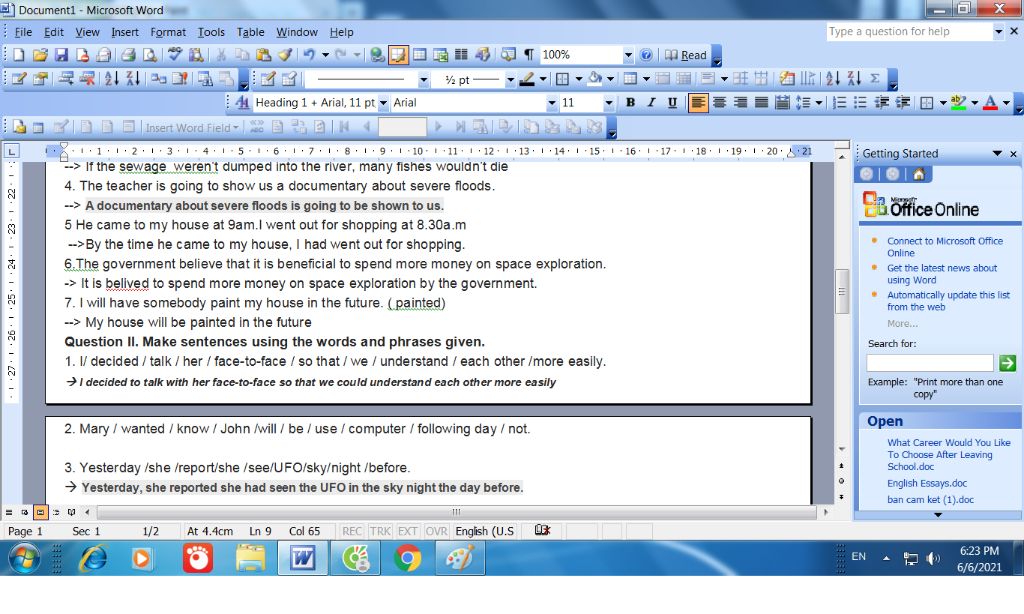Open the Tools menu
This screenshot has height=614, width=1024.
tap(211, 32)
